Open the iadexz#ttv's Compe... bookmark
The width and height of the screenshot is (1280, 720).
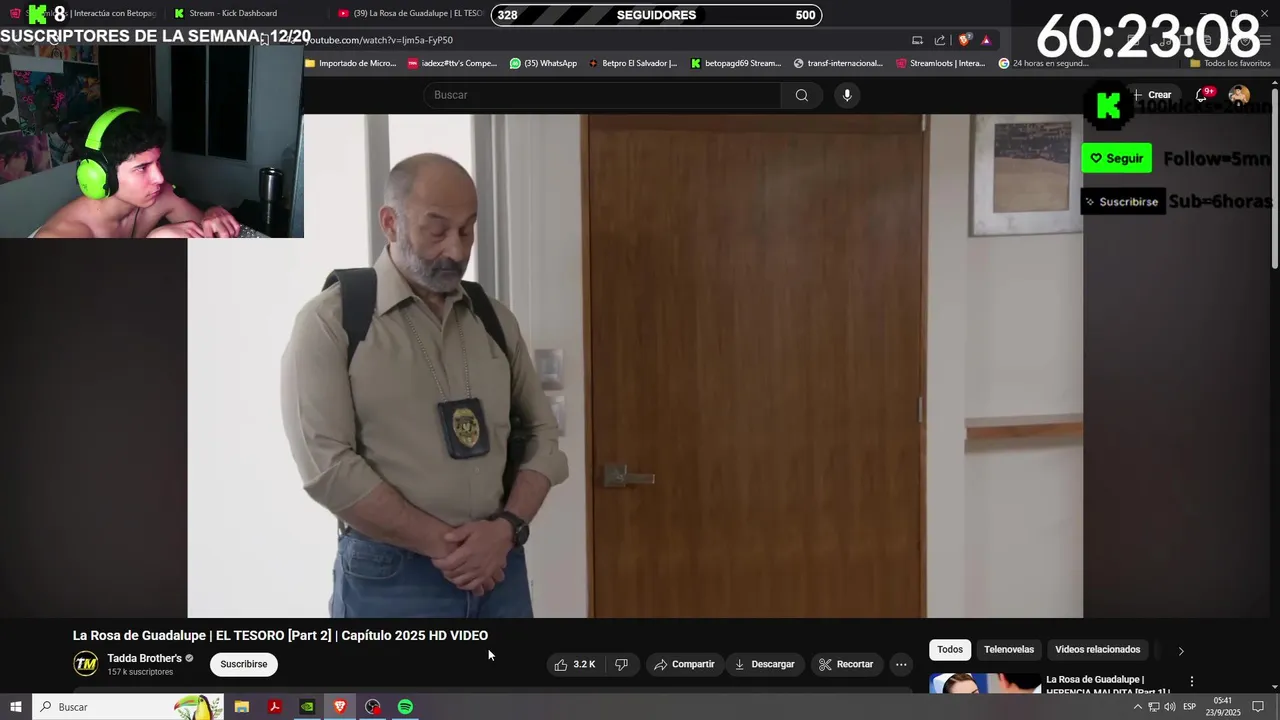(452, 63)
